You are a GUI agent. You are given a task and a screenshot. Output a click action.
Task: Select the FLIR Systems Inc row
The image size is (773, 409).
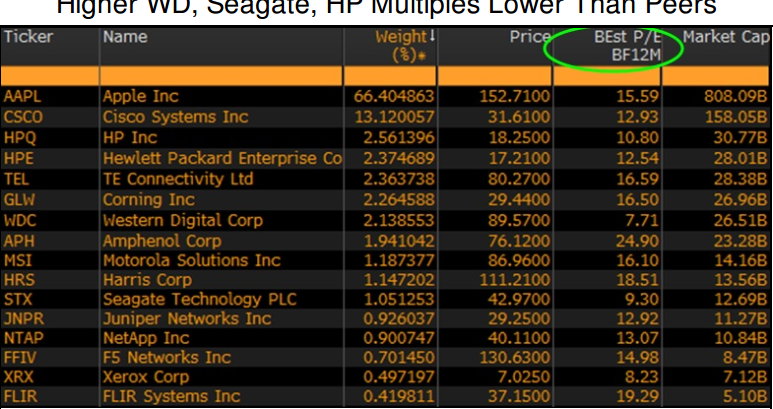171,397
